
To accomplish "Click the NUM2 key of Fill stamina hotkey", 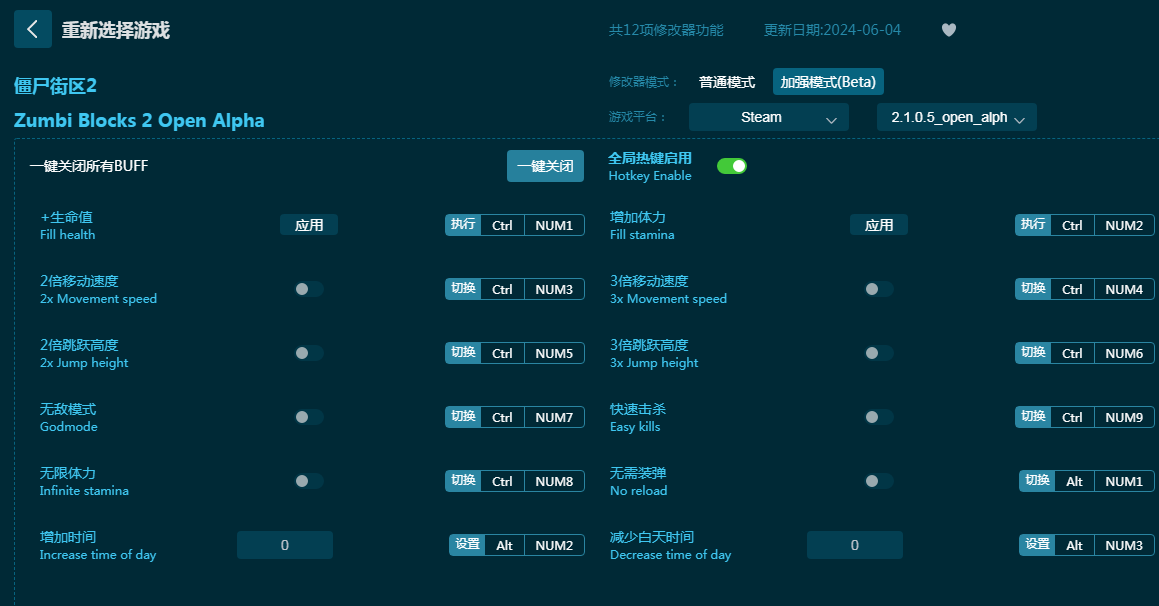I will [x=1124, y=225].
